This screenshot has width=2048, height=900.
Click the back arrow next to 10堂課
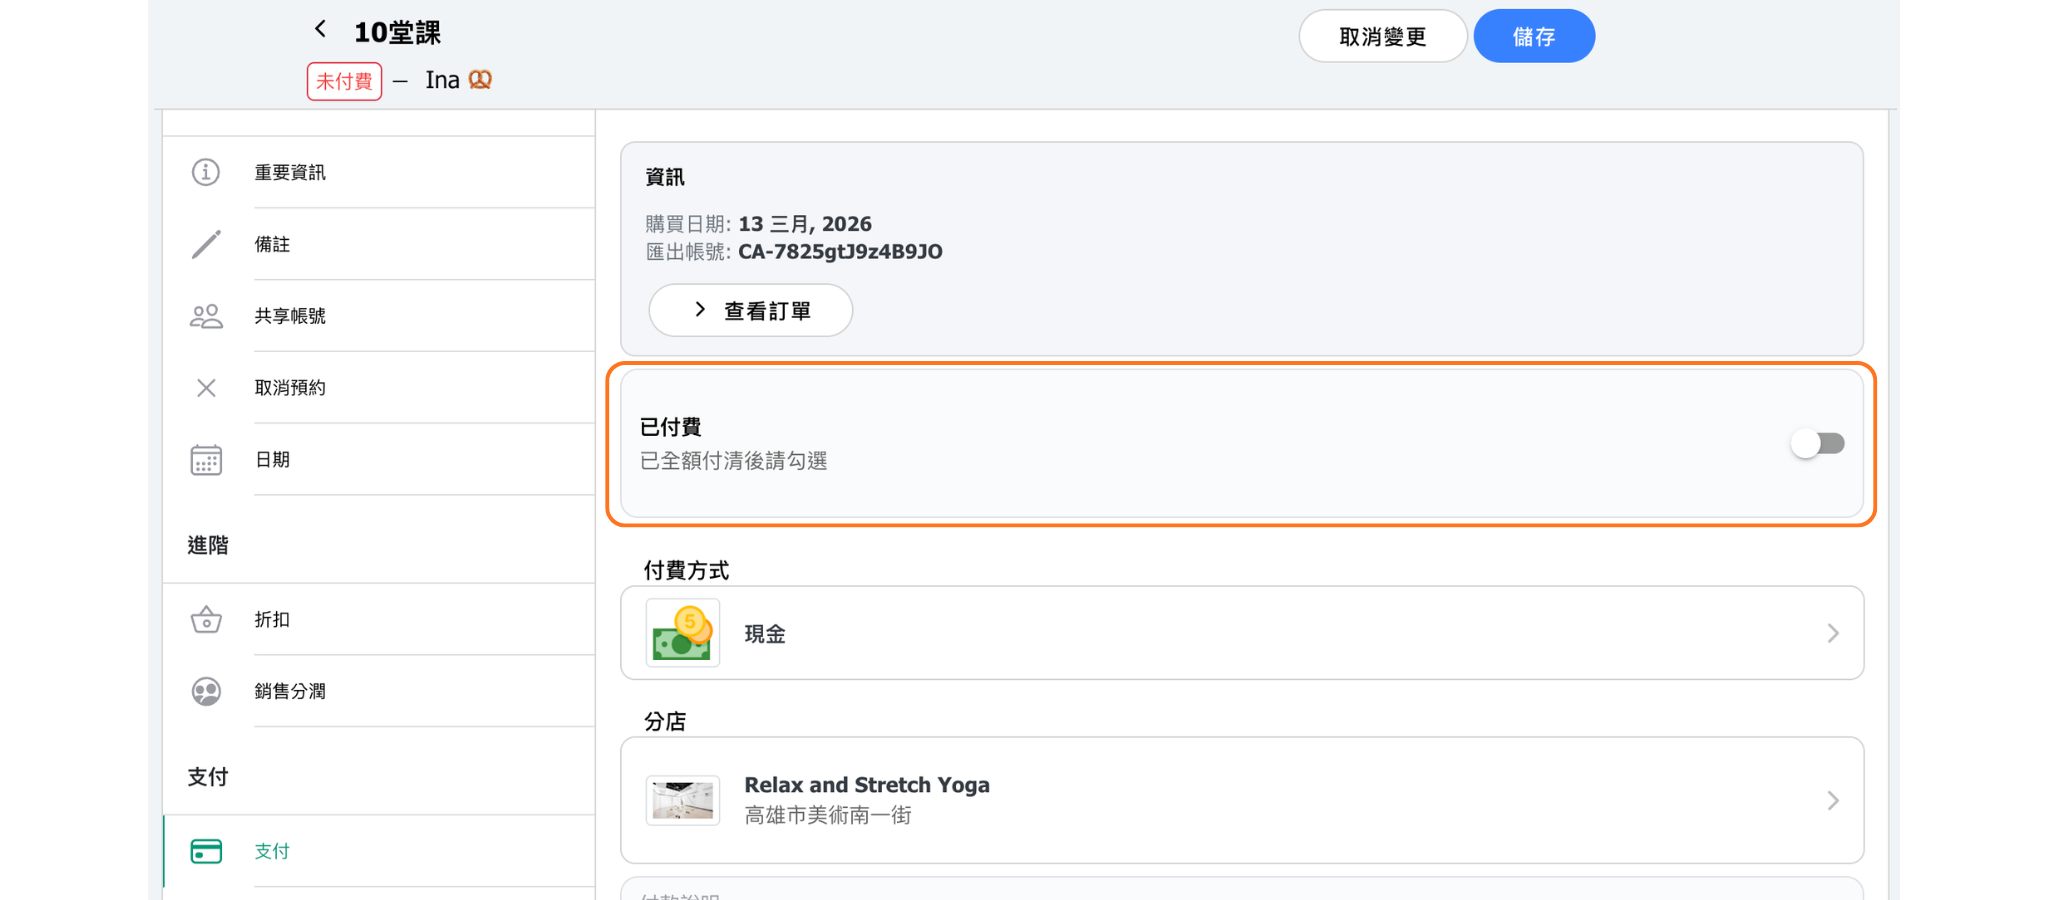coord(320,29)
